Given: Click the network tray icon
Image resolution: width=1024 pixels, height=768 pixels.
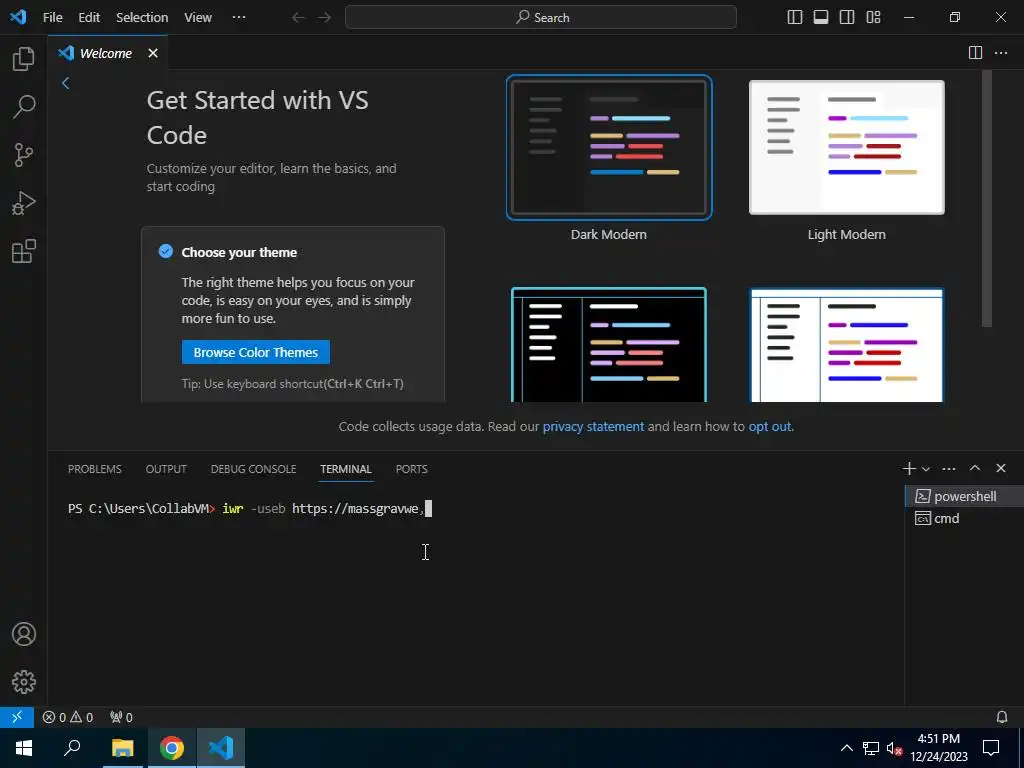Looking at the screenshot, I should pos(871,748).
